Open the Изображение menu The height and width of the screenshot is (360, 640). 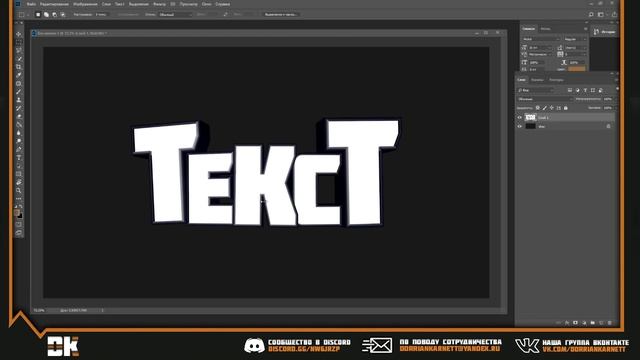coord(85,4)
